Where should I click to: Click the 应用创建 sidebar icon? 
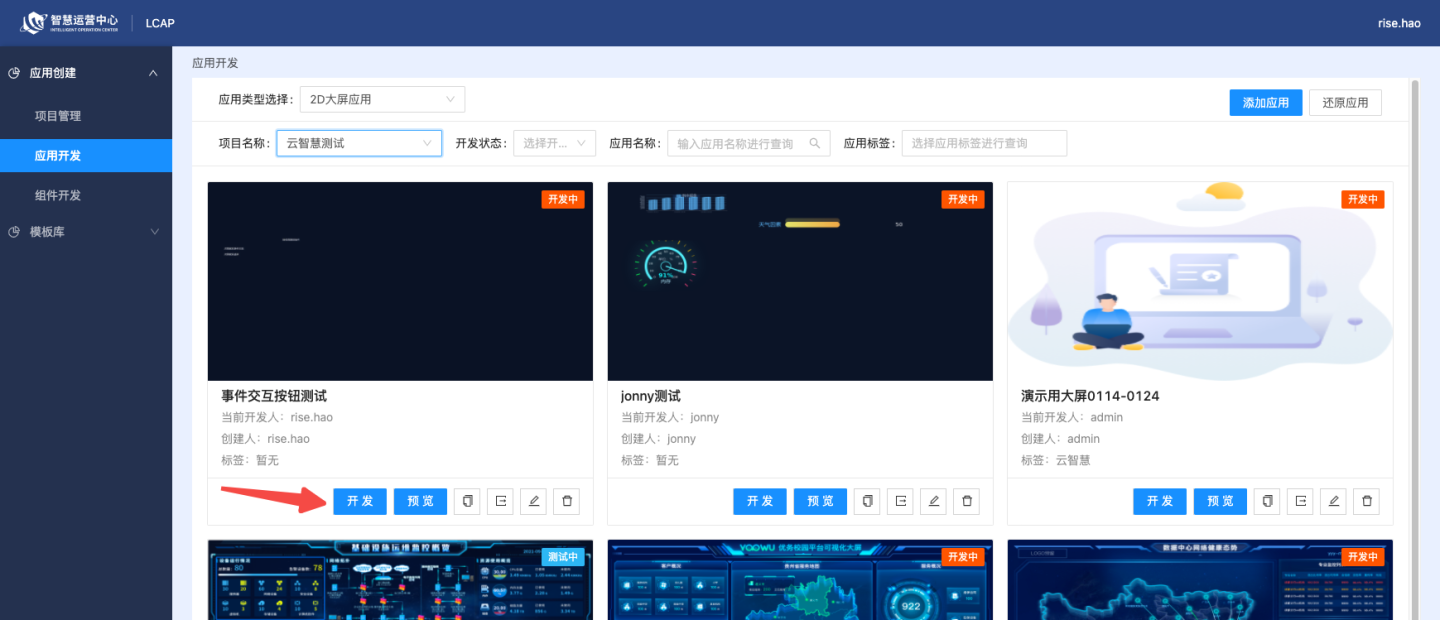click(14, 73)
